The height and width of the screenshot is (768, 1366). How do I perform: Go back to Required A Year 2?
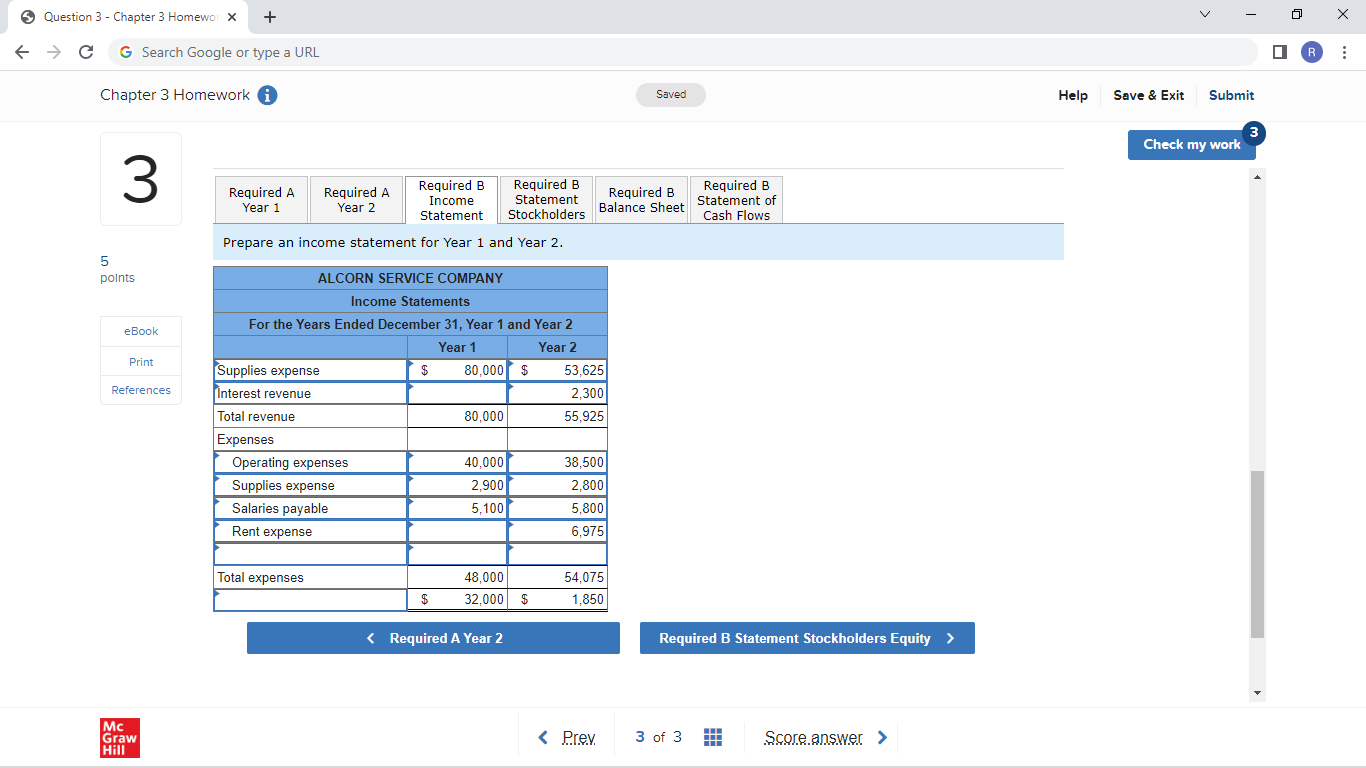pyautogui.click(x=433, y=638)
